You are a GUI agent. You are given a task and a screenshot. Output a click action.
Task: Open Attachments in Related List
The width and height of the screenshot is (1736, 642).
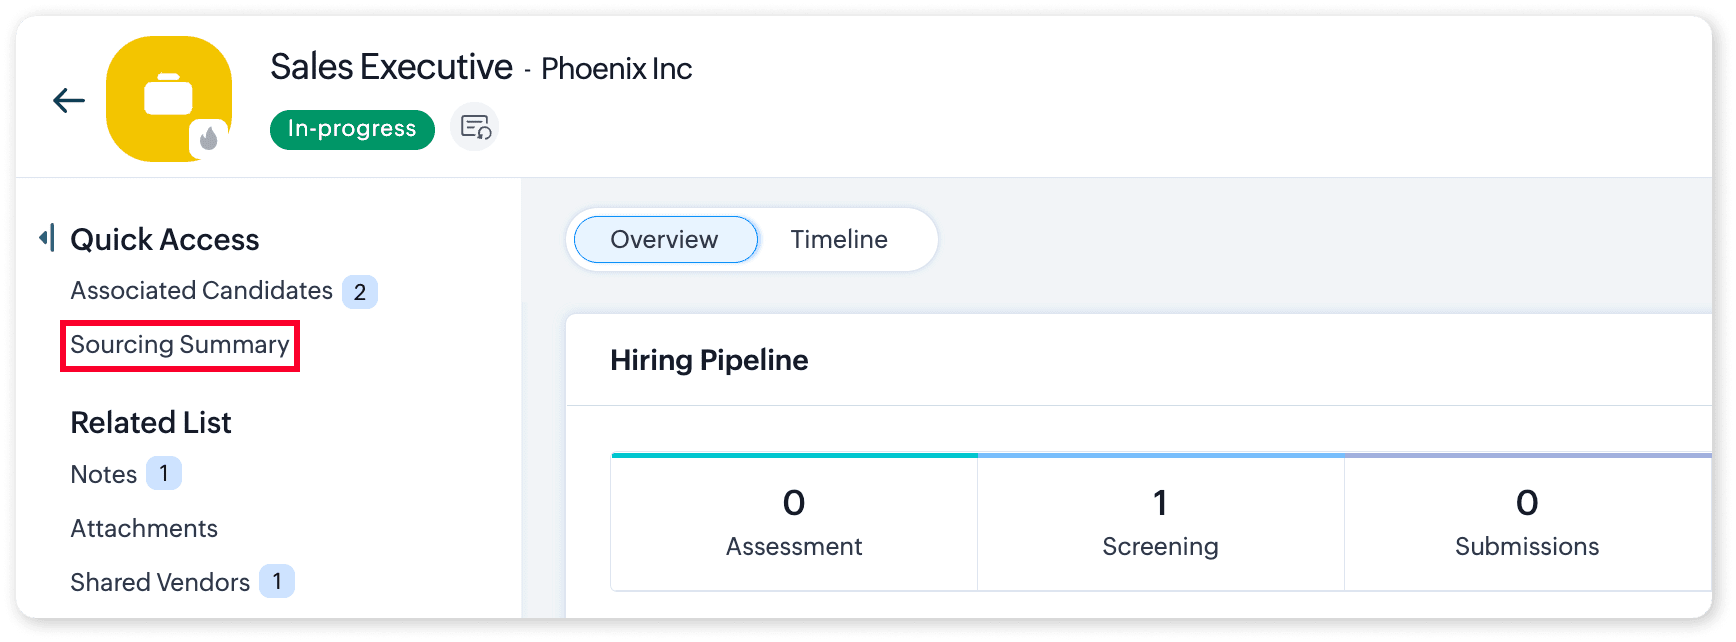(x=144, y=528)
